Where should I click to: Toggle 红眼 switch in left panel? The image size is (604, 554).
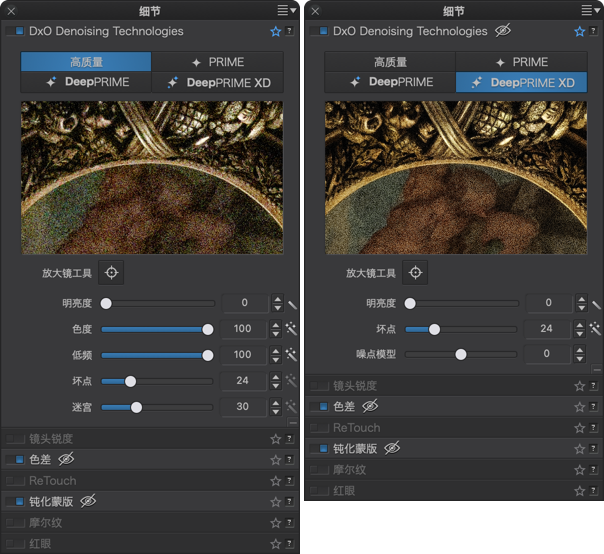tap(15, 544)
